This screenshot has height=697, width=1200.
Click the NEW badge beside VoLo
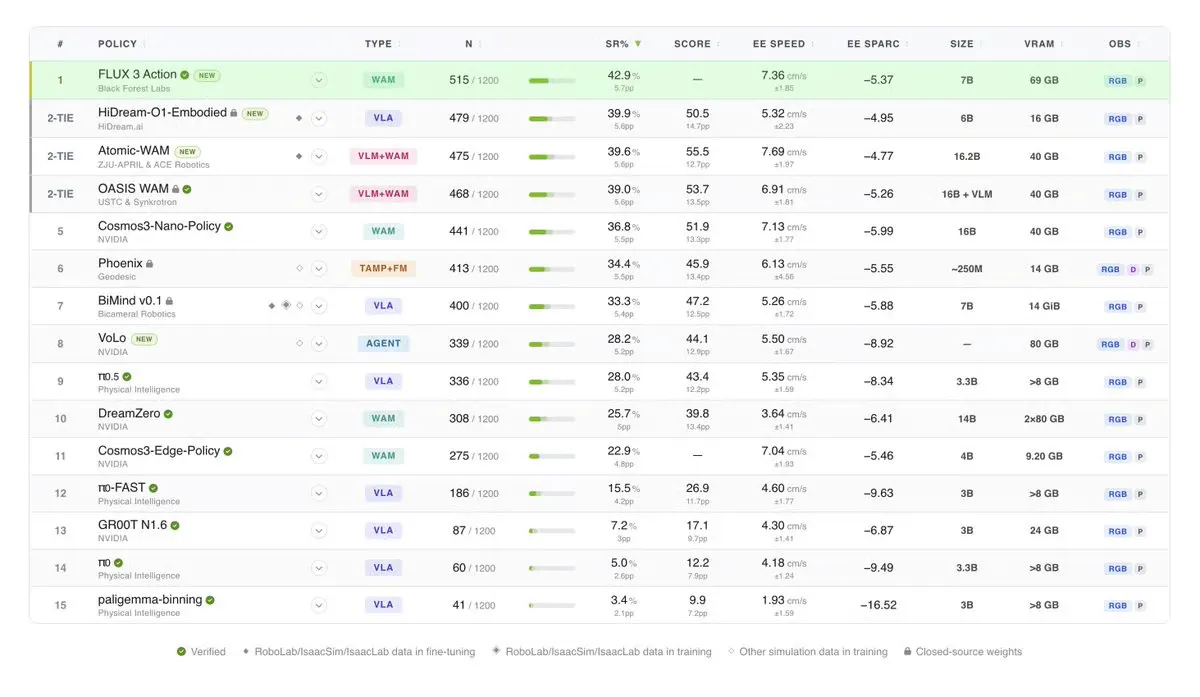[x=144, y=339]
